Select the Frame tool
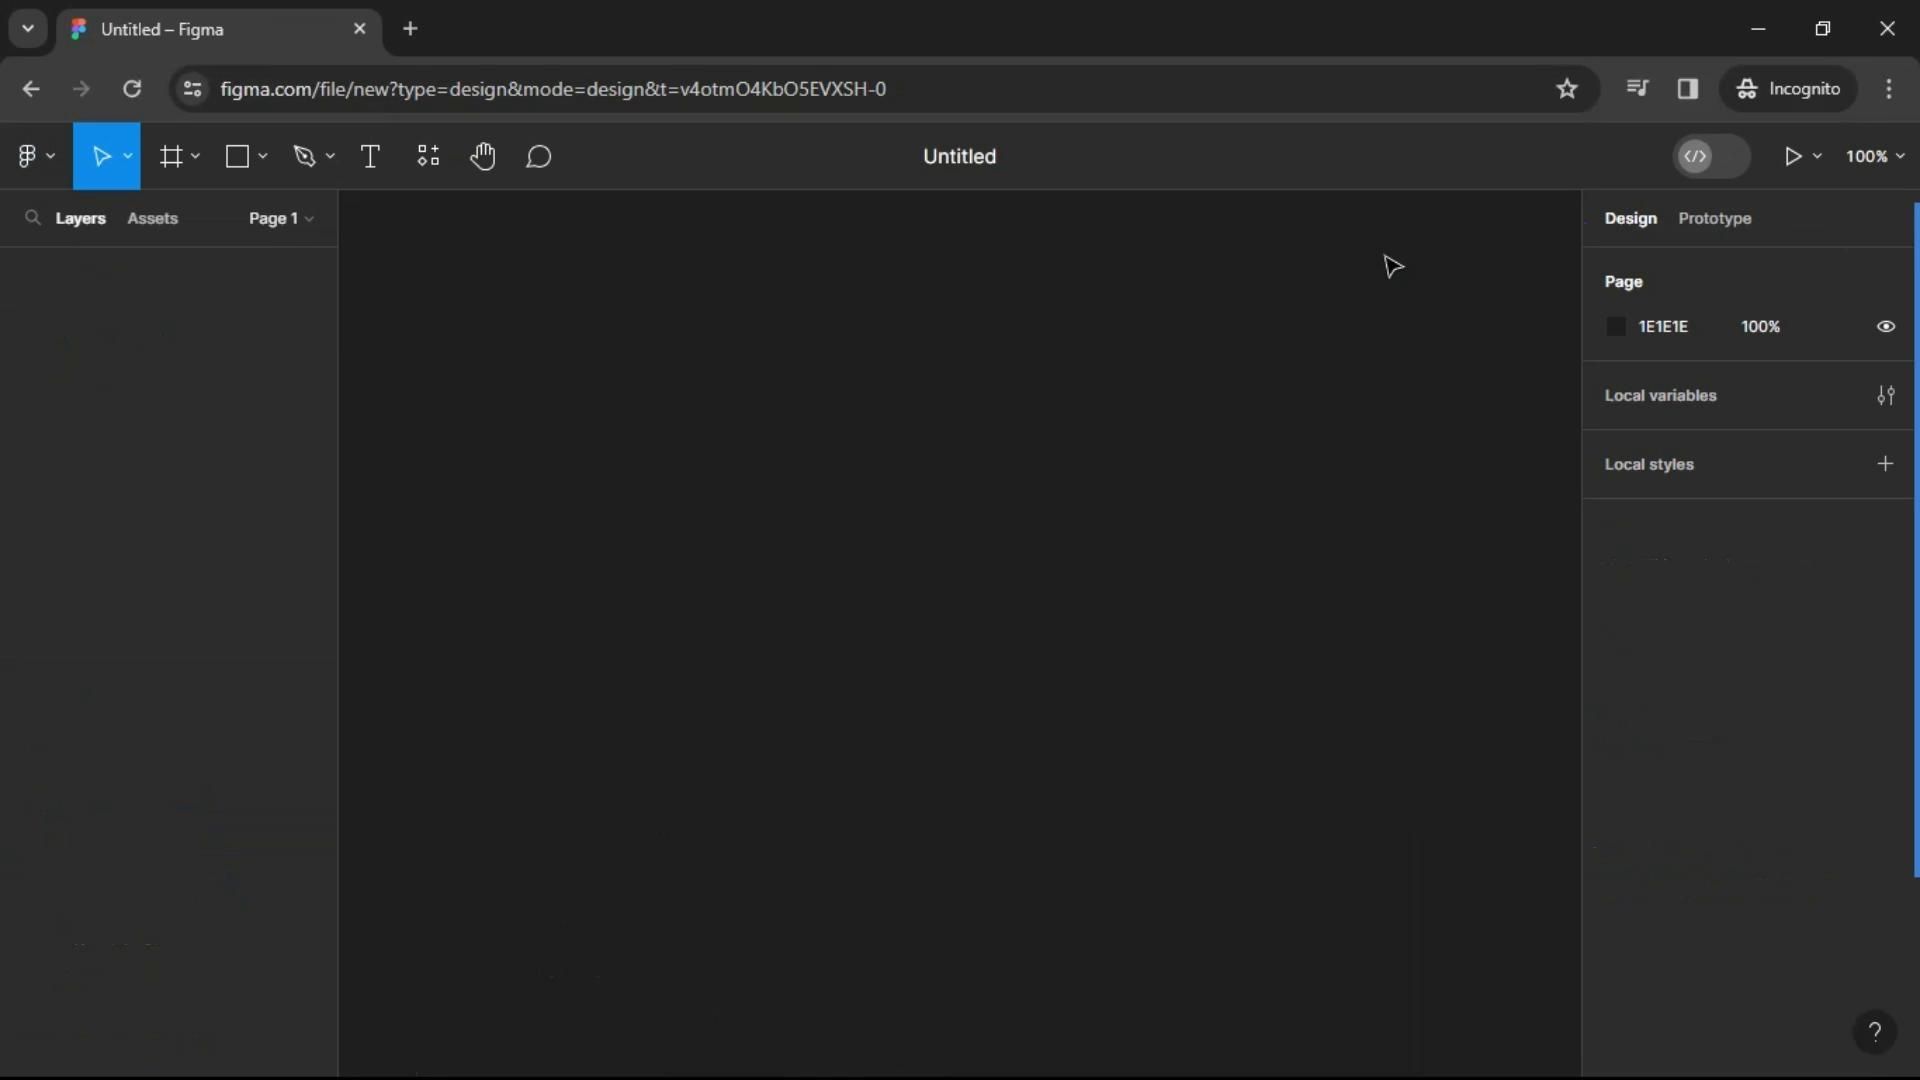Viewport: 1920px width, 1080px height. point(171,157)
